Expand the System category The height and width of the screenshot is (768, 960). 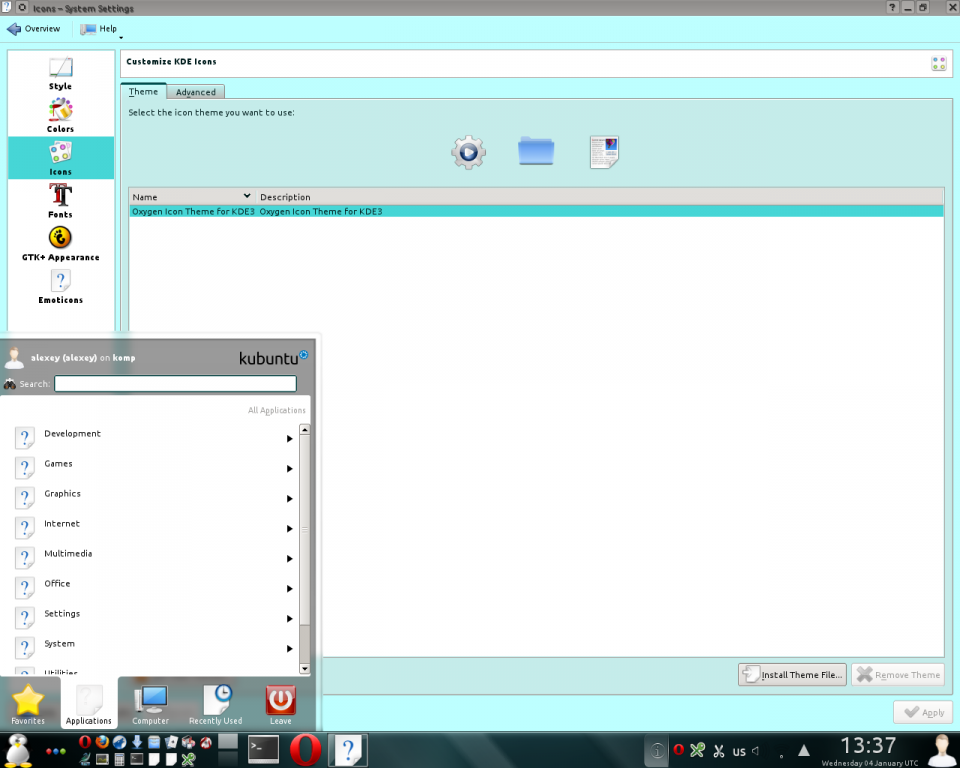click(x=153, y=648)
